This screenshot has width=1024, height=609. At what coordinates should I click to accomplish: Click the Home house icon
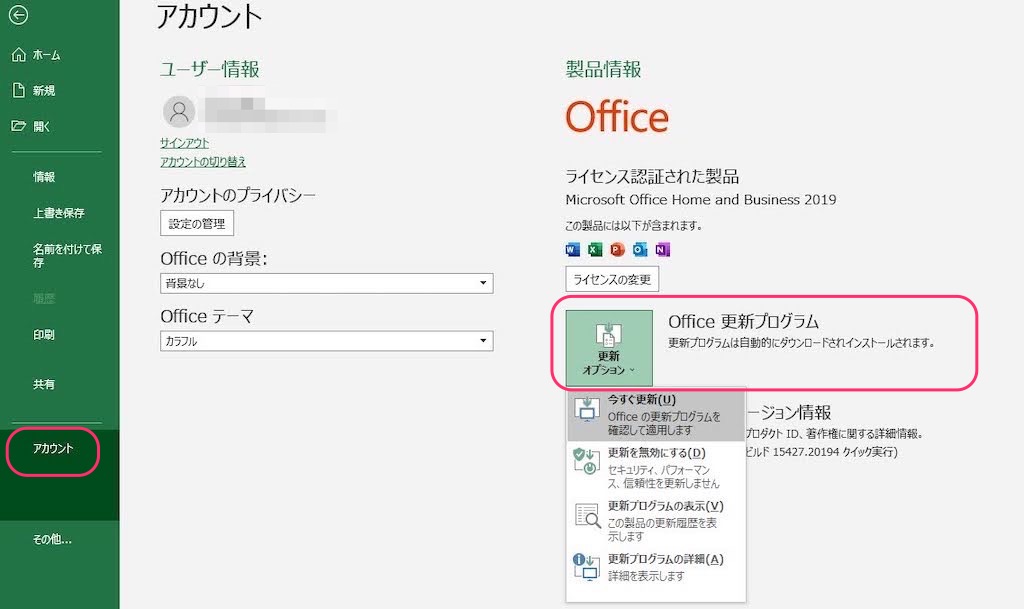click(19, 55)
